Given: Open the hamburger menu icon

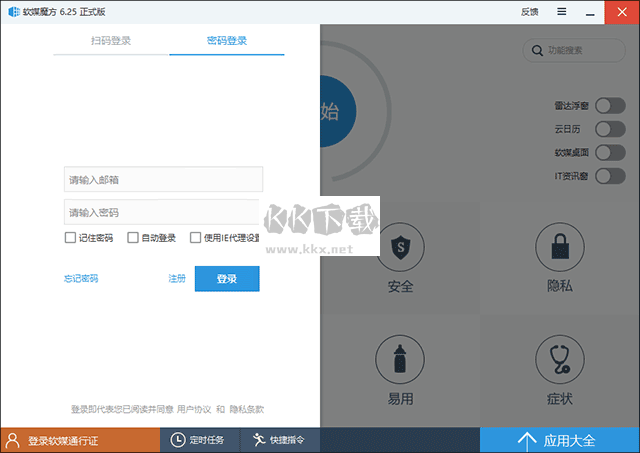Looking at the screenshot, I should tap(562, 12).
